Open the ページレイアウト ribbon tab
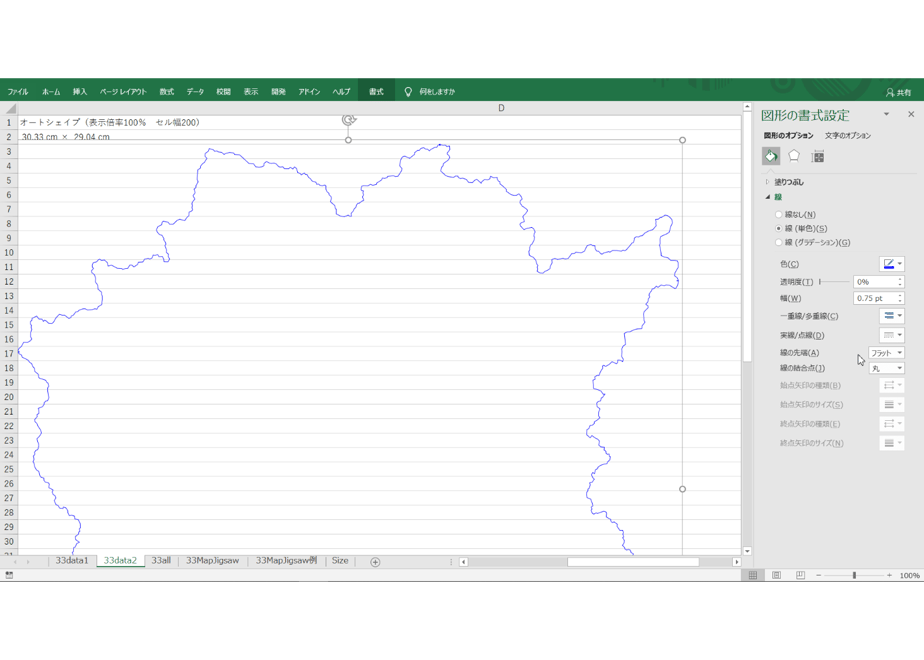Image resolution: width=924 pixels, height=660 pixels. 123,92
